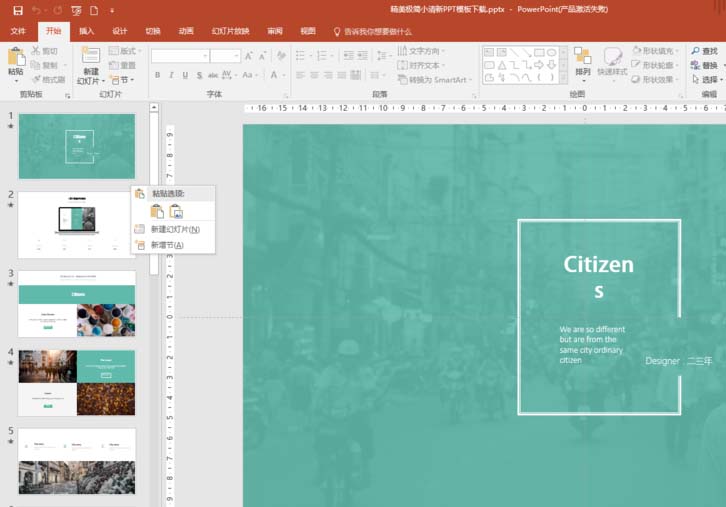
Task: Open the Arrange (排列) tool
Action: (582, 60)
